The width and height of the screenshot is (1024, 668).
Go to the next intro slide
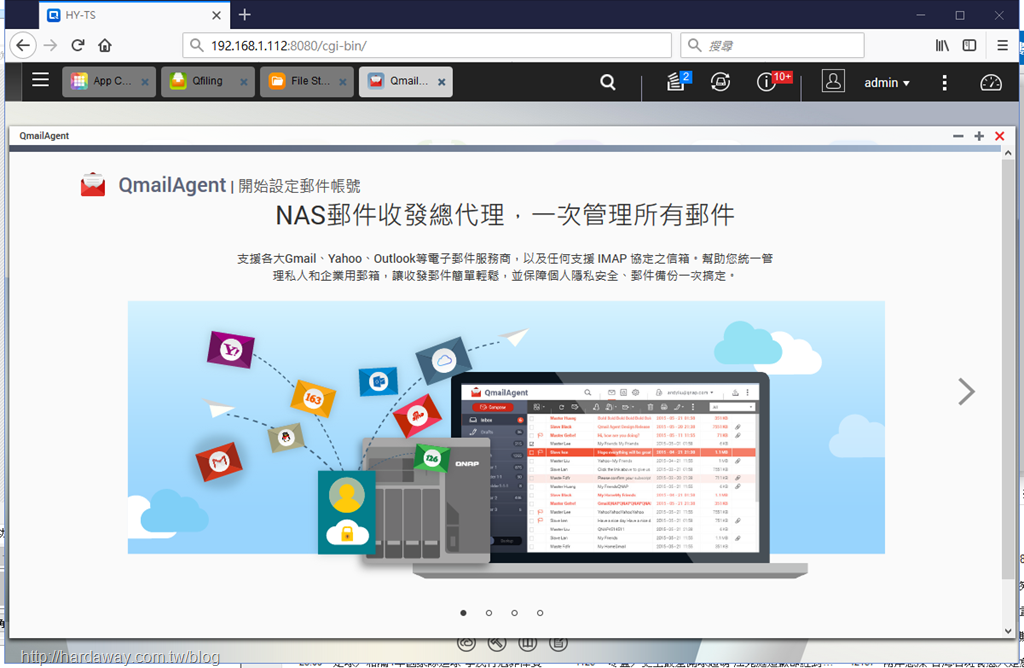[x=966, y=392]
